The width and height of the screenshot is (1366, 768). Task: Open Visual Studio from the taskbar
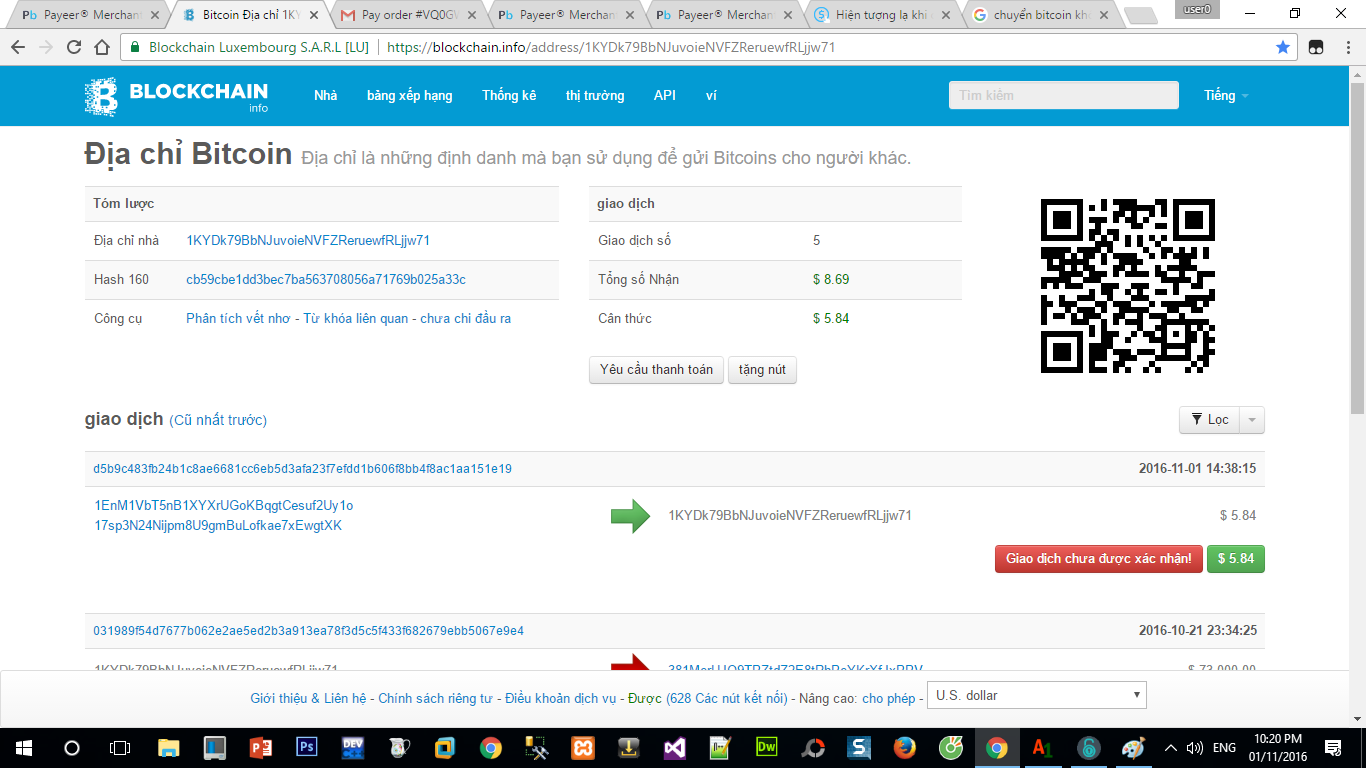(x=675, y=748)
